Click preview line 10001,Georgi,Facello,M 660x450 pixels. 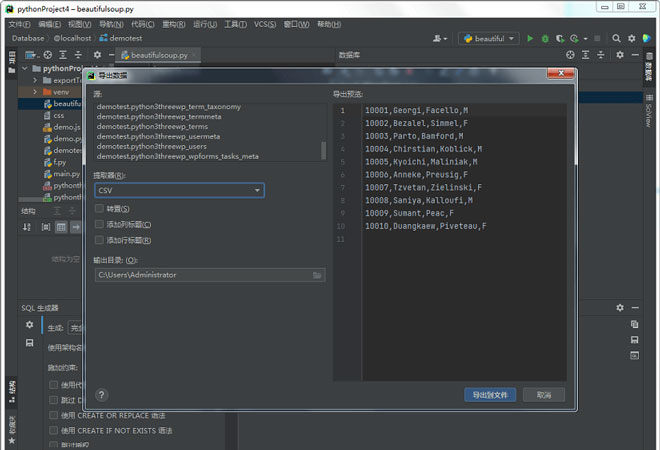pyautogui.click(x=416, y=110)
